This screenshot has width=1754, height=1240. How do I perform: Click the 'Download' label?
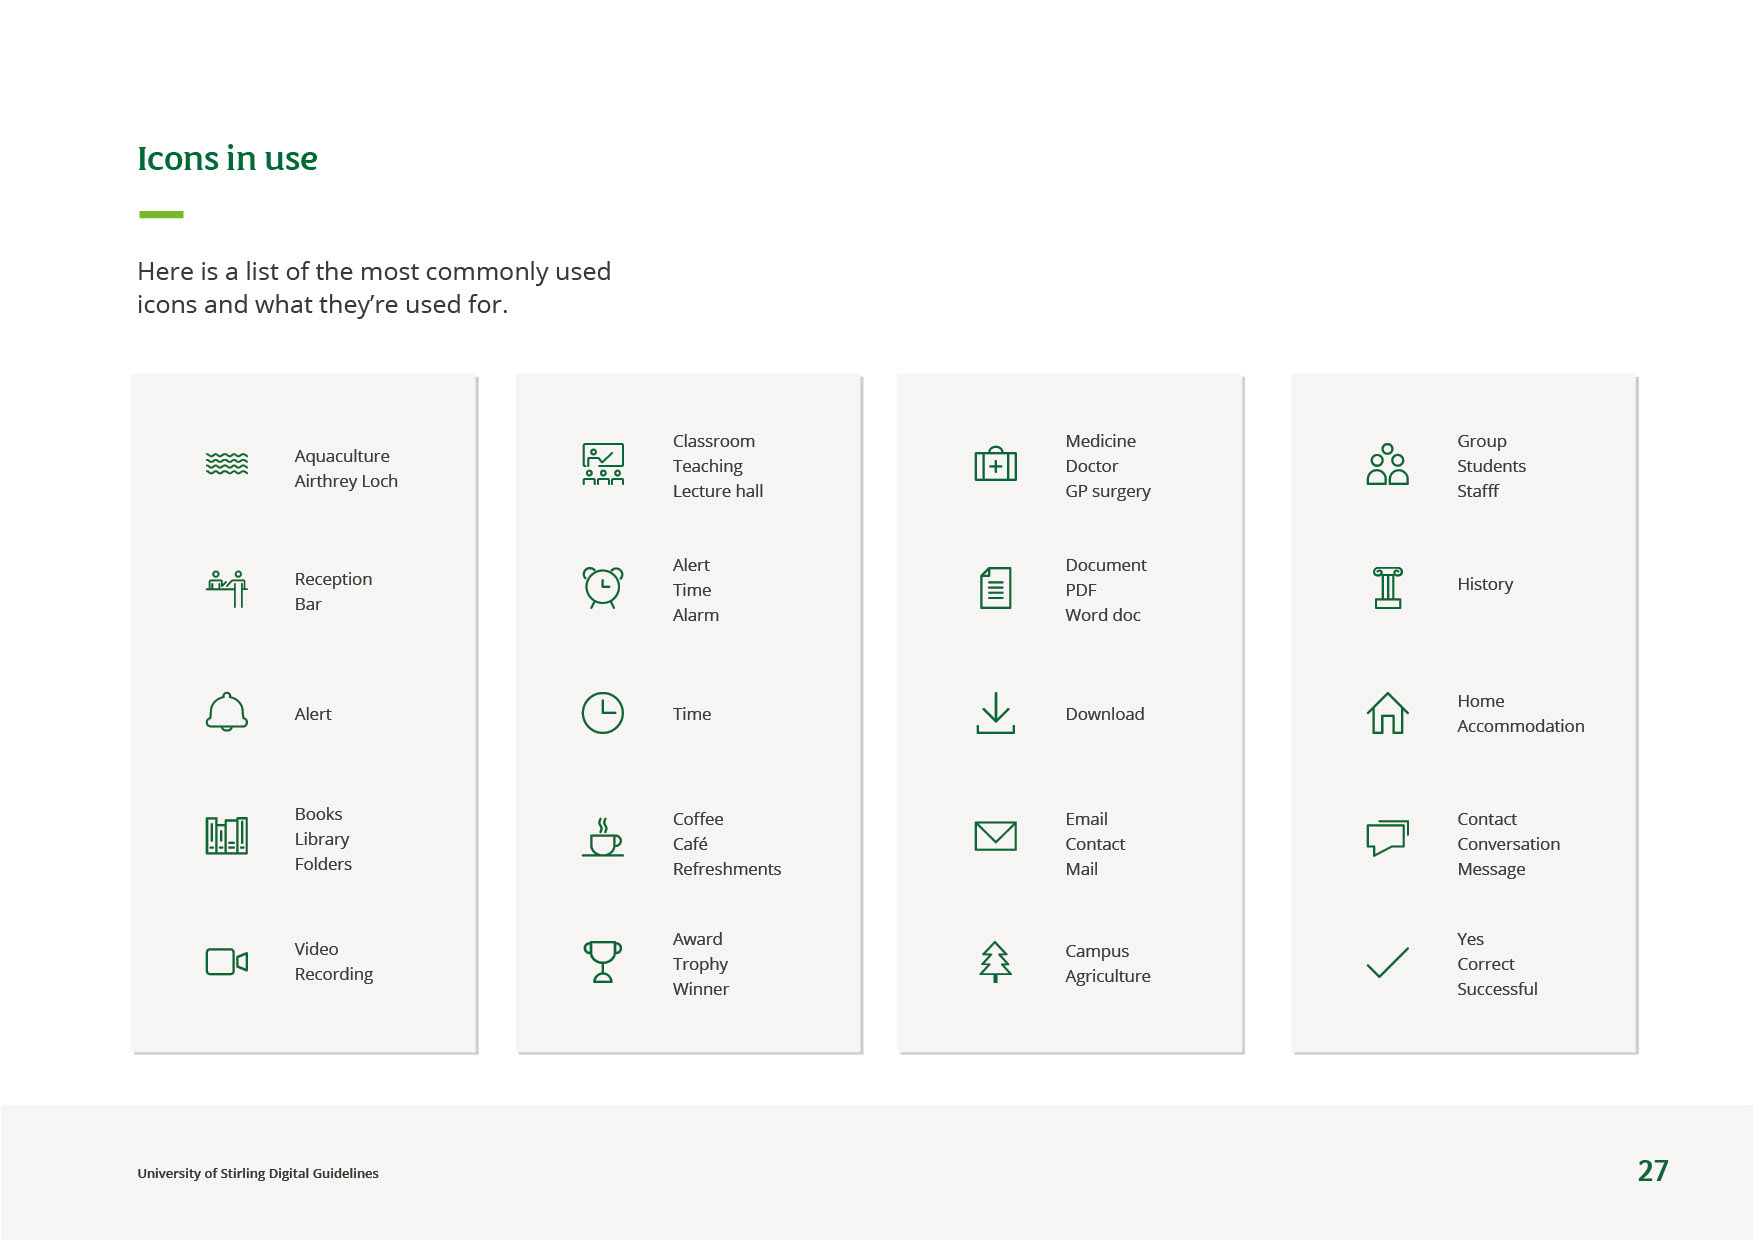(x=1105, y=714)
